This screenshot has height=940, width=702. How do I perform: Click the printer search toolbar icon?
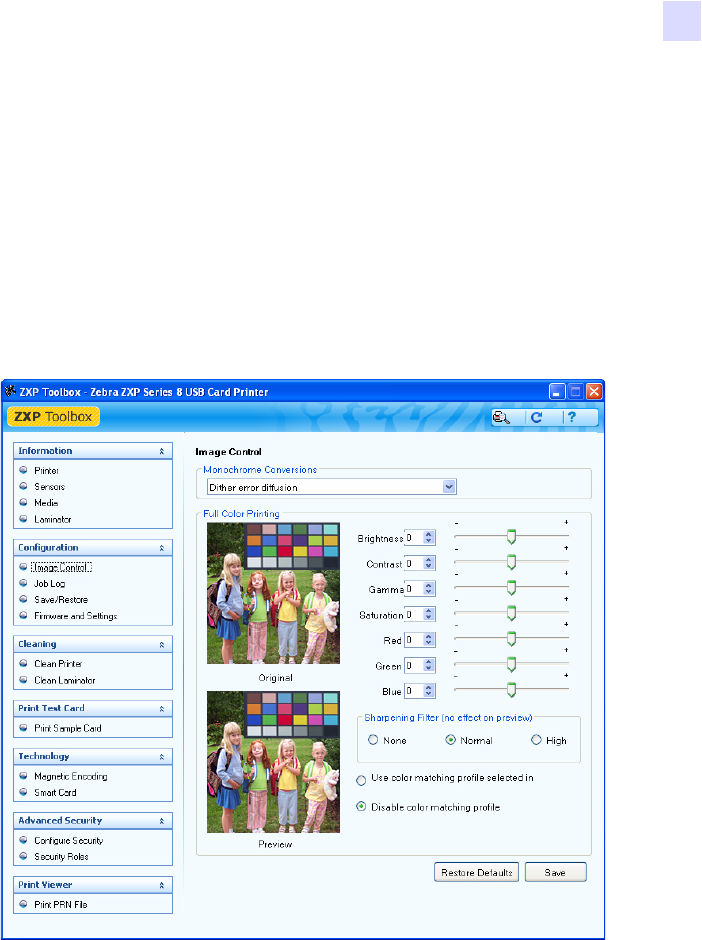(501, 418)
